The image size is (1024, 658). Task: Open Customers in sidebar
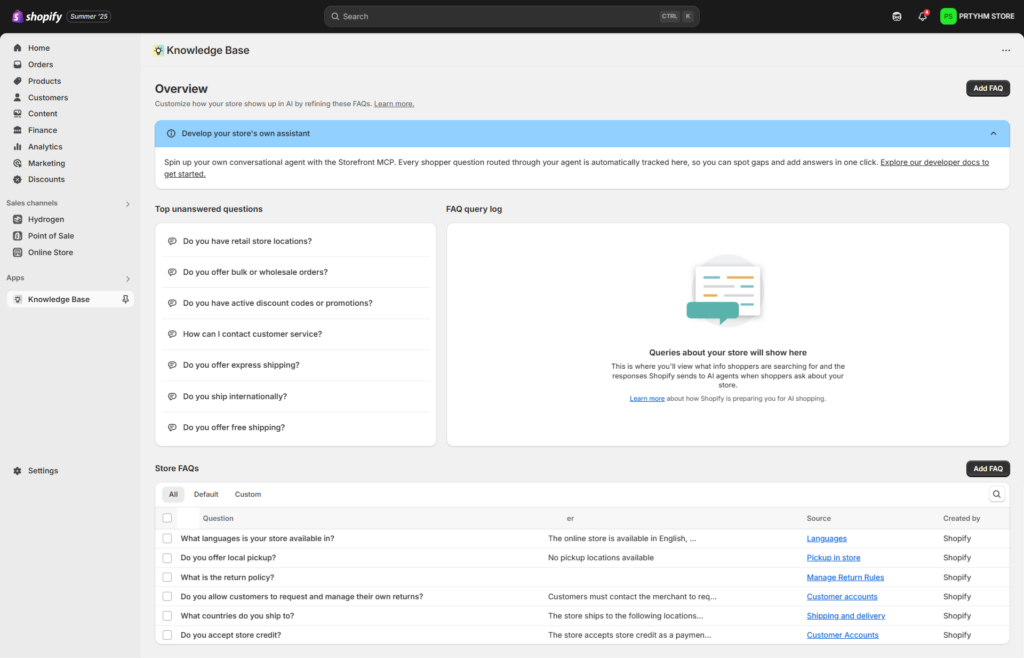coord(48,97)
